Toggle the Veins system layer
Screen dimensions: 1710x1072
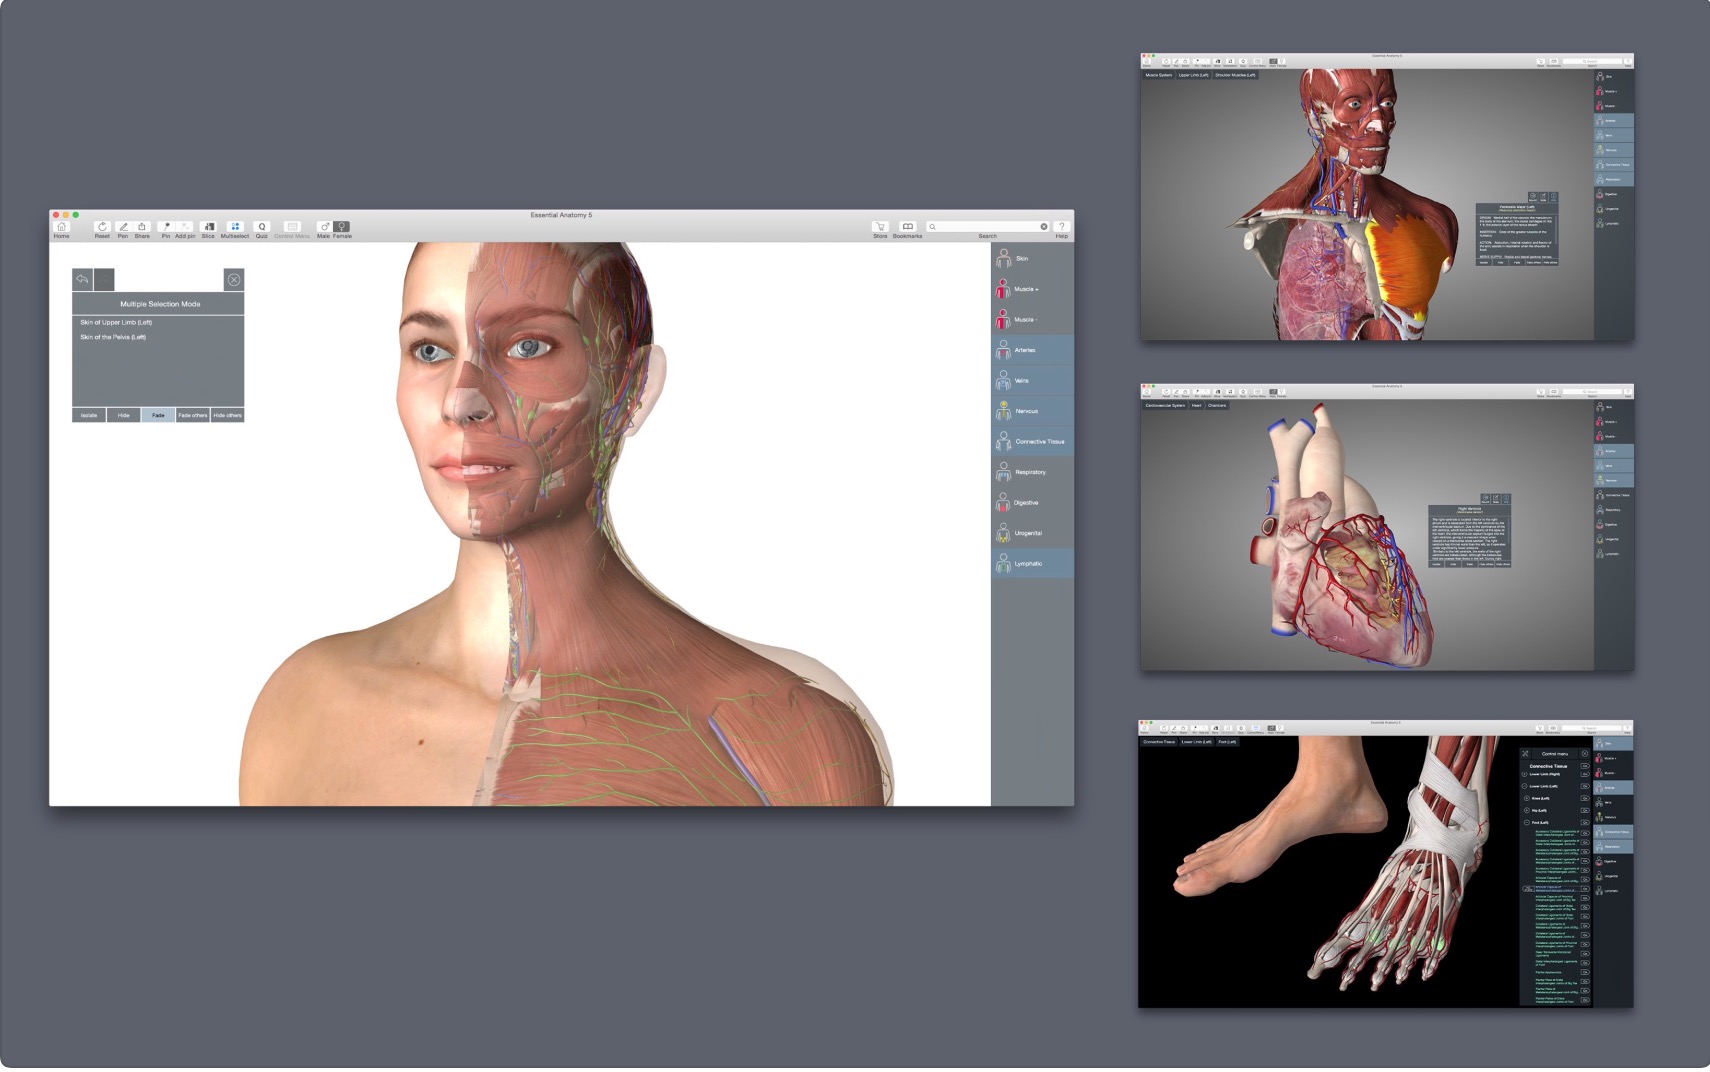(1033, 381)
